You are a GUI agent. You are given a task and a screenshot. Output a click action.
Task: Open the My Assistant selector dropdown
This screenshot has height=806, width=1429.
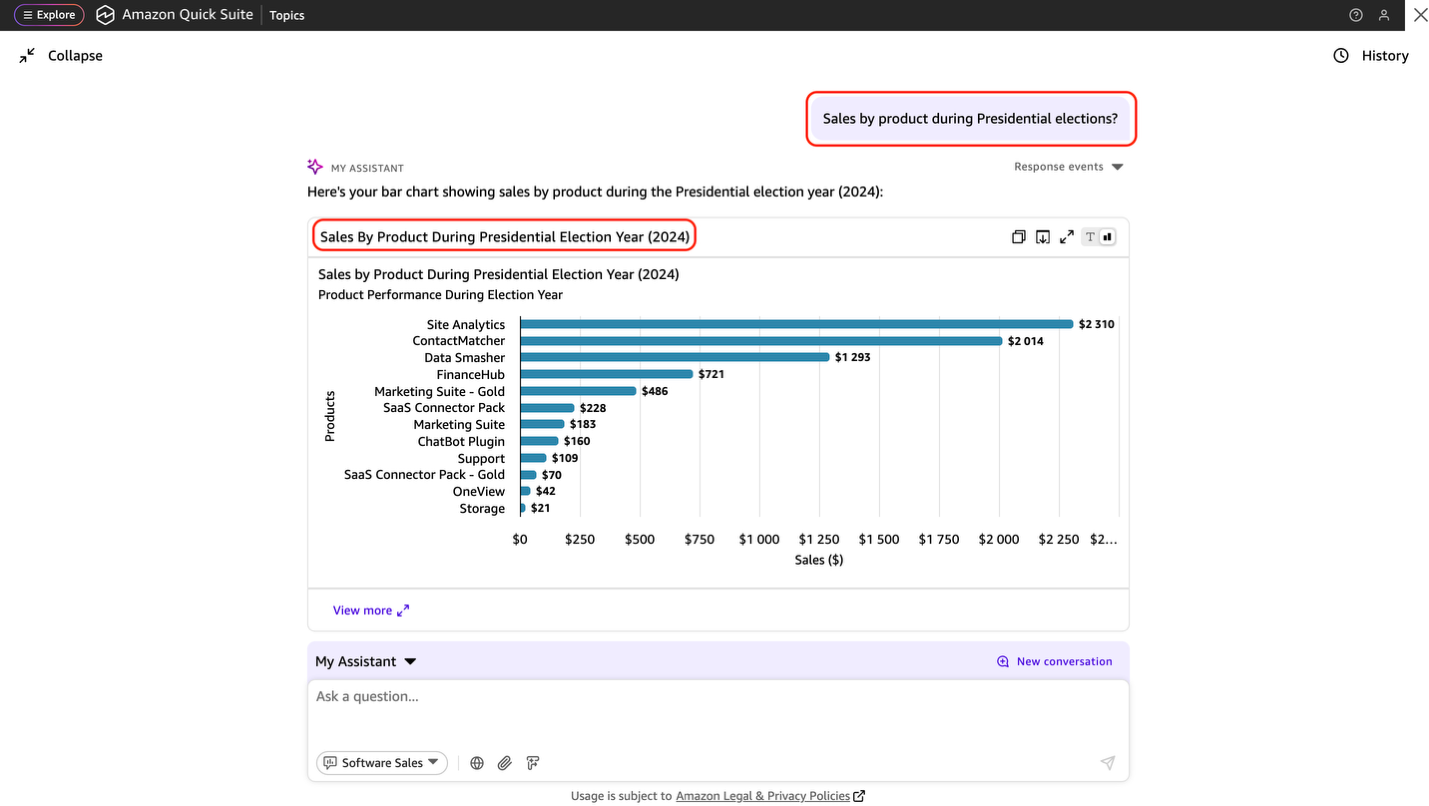pyautogui.click(x=365, y=661)
